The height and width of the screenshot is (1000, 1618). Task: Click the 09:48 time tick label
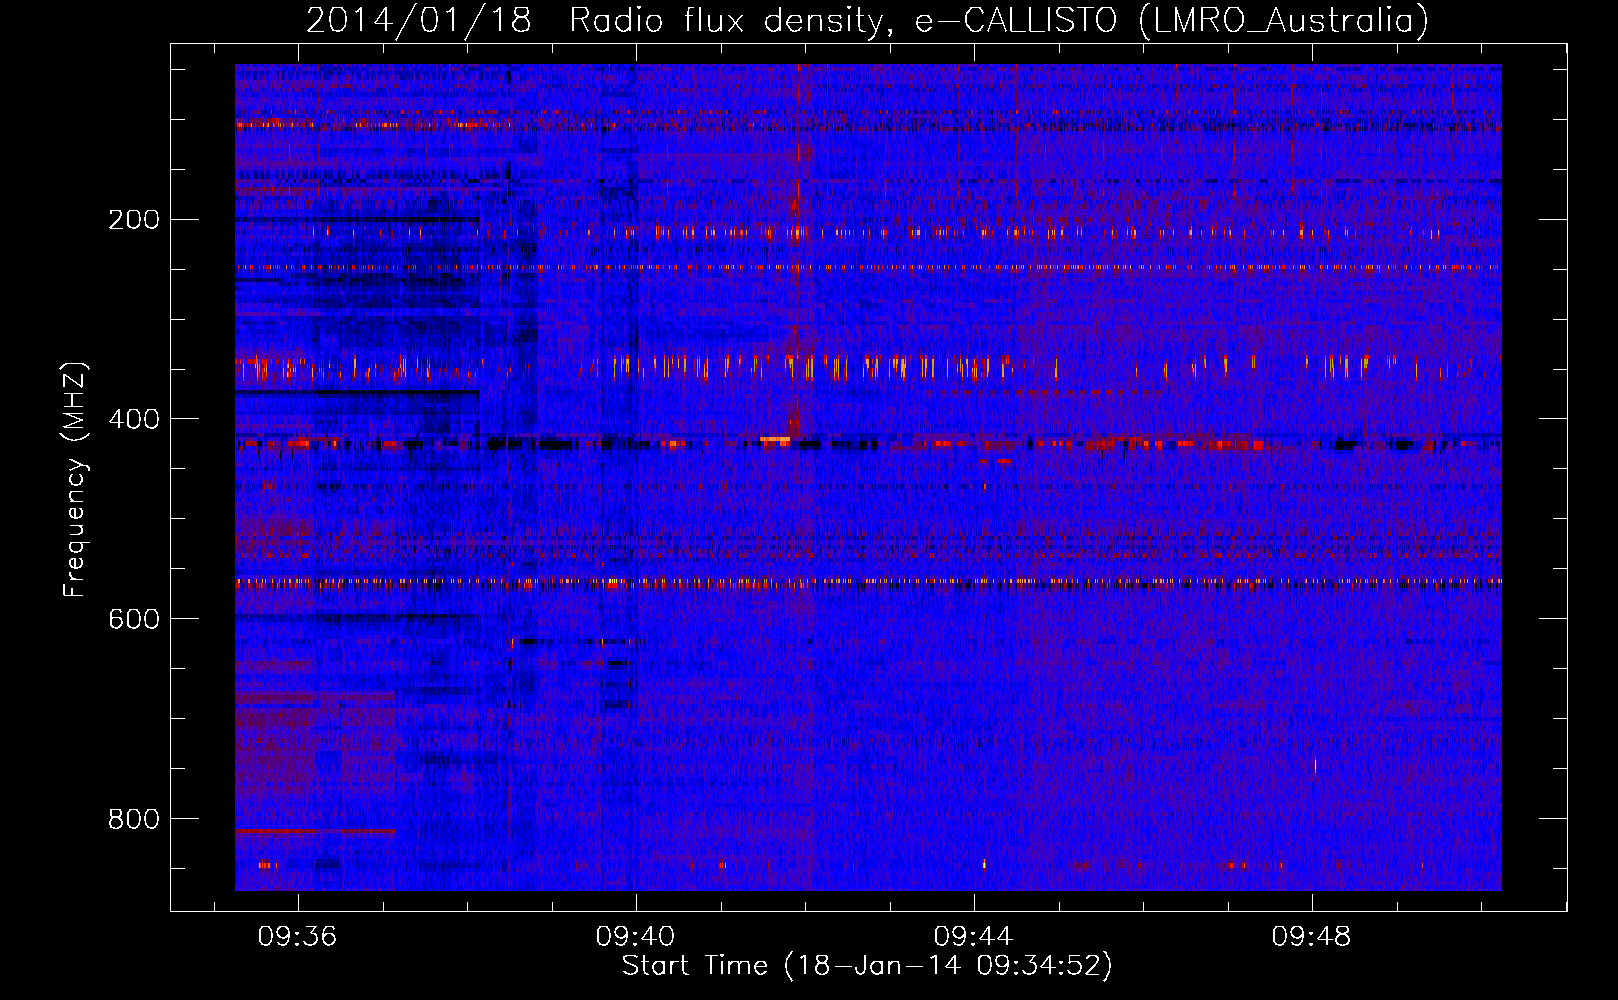1311,937
